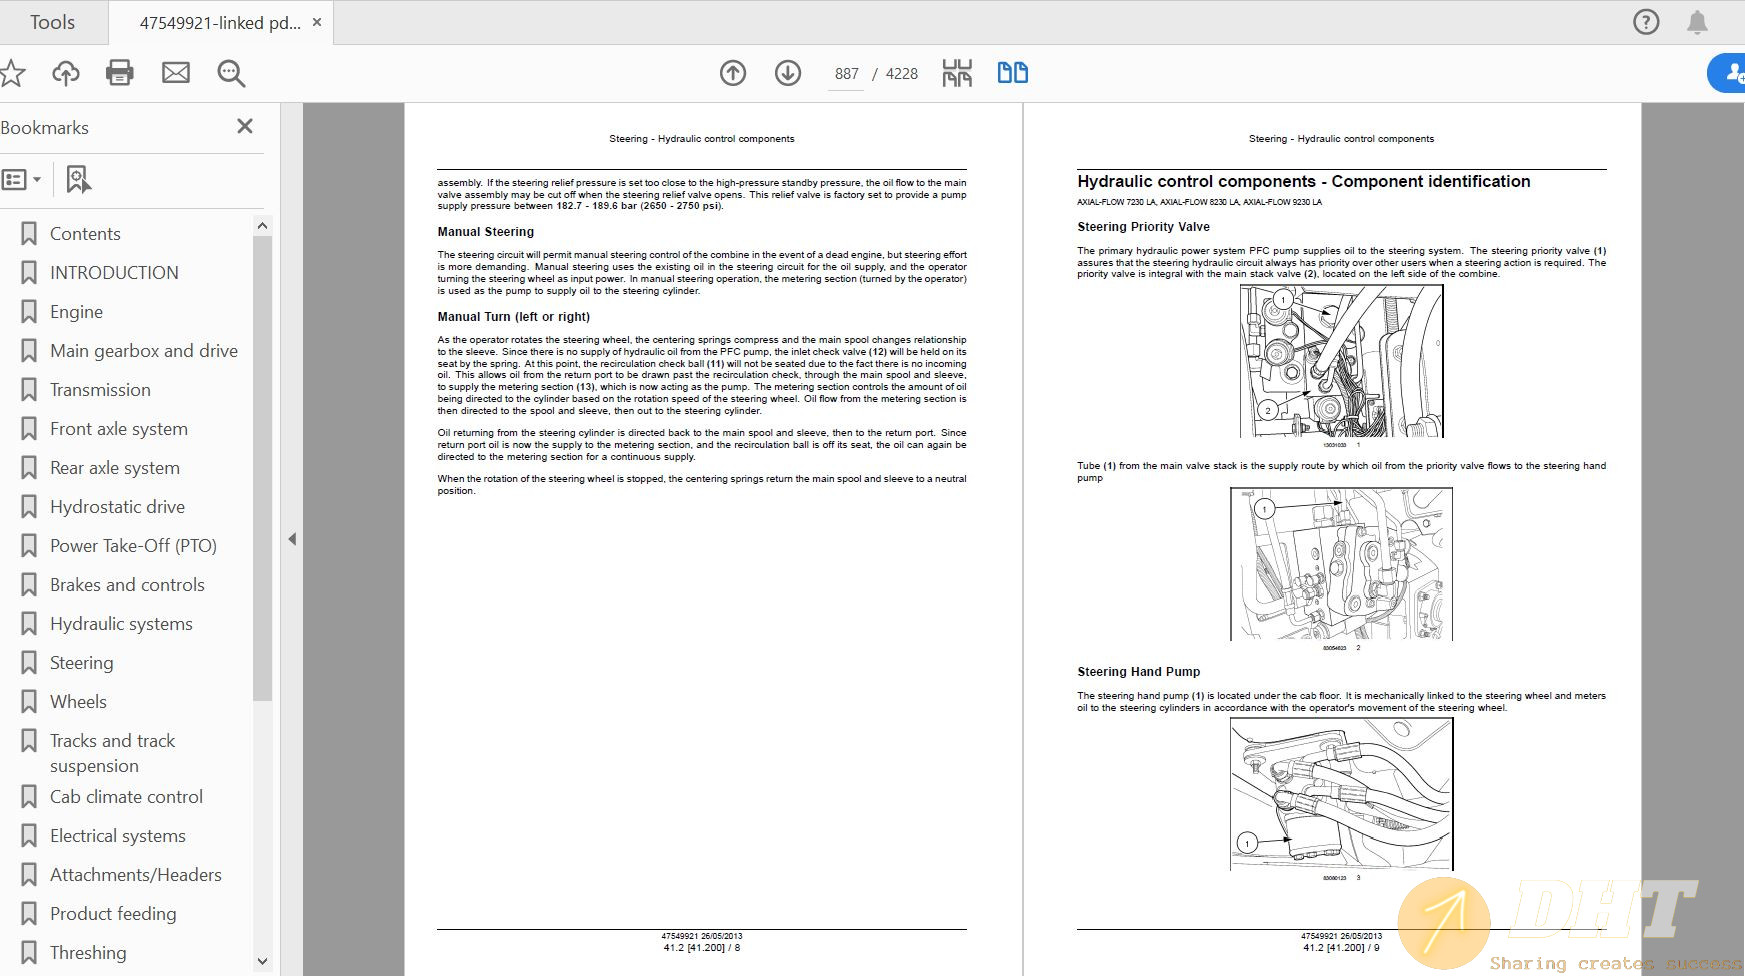Switch to the 47549921-linked pdf document tab
This screenshot has height=976, width=1745.
[x=219, y=23]
